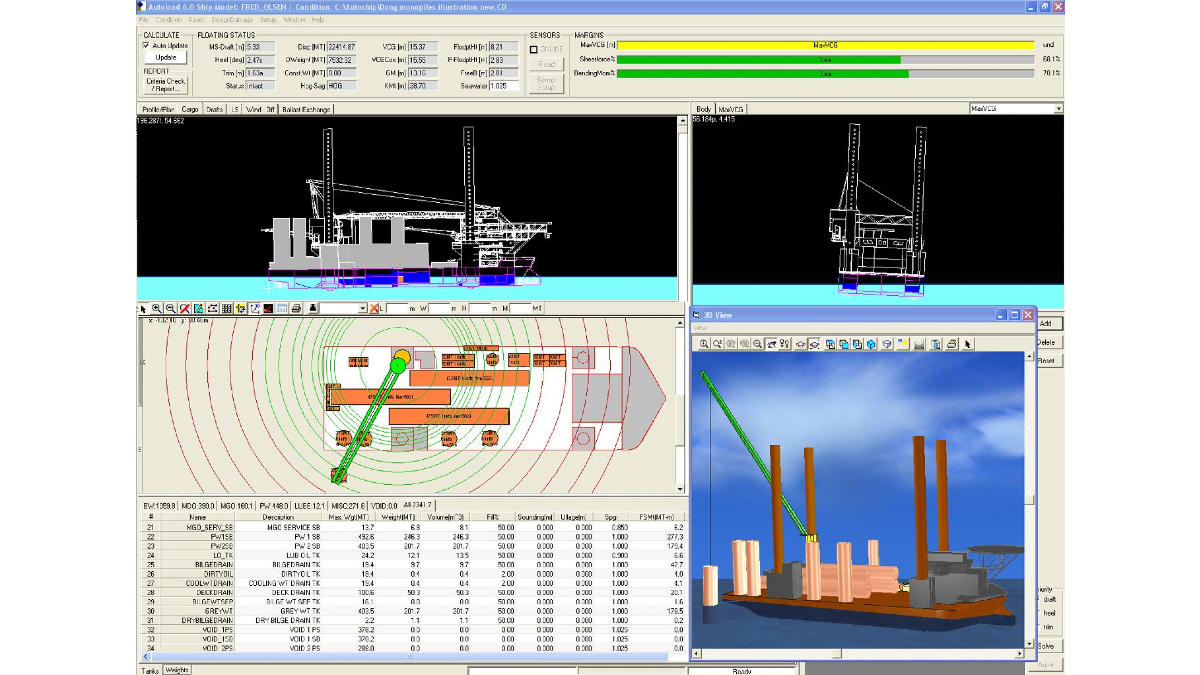Switch to the Weights tab at bottom

coord(177,669)
